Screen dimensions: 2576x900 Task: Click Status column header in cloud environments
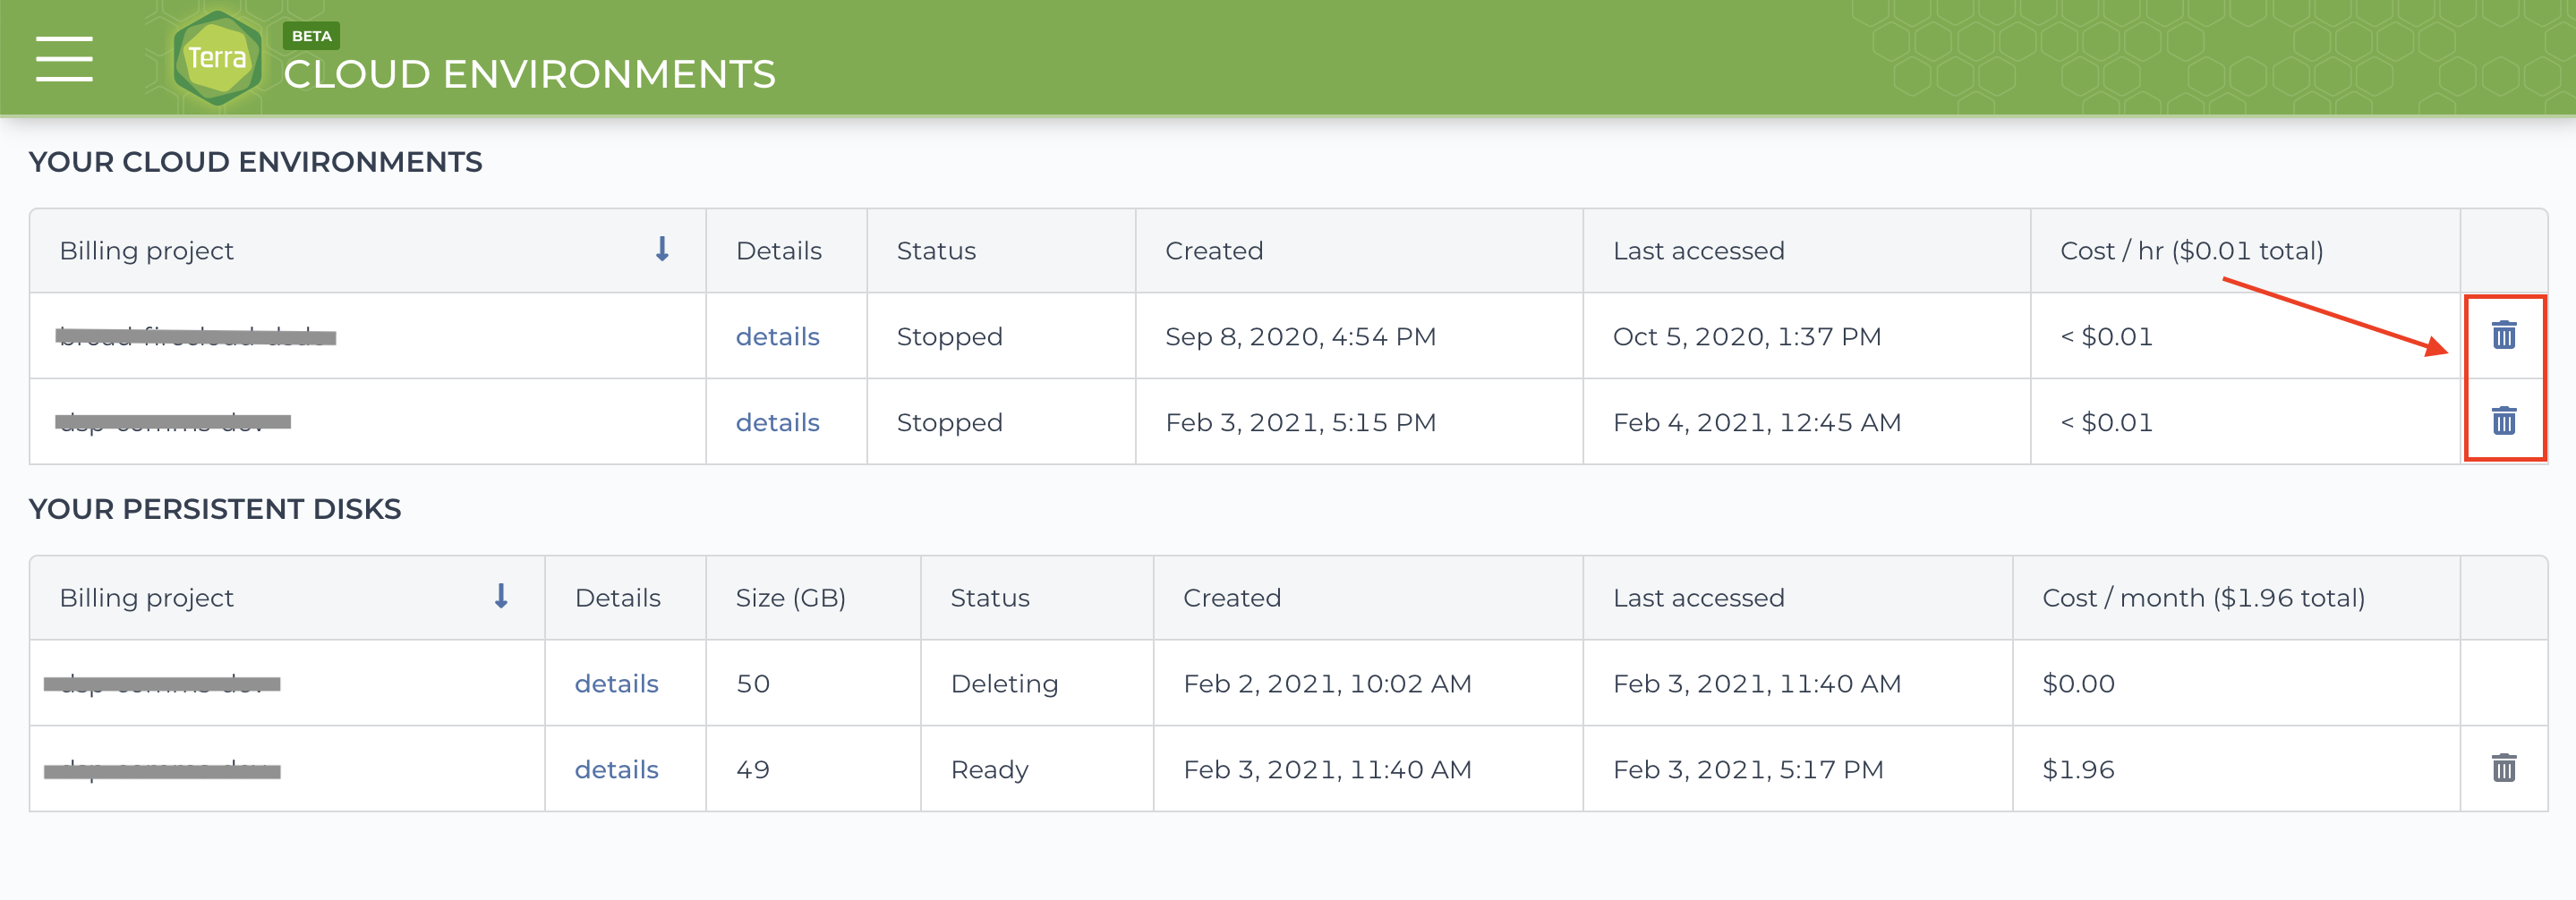tap(935, 251)
